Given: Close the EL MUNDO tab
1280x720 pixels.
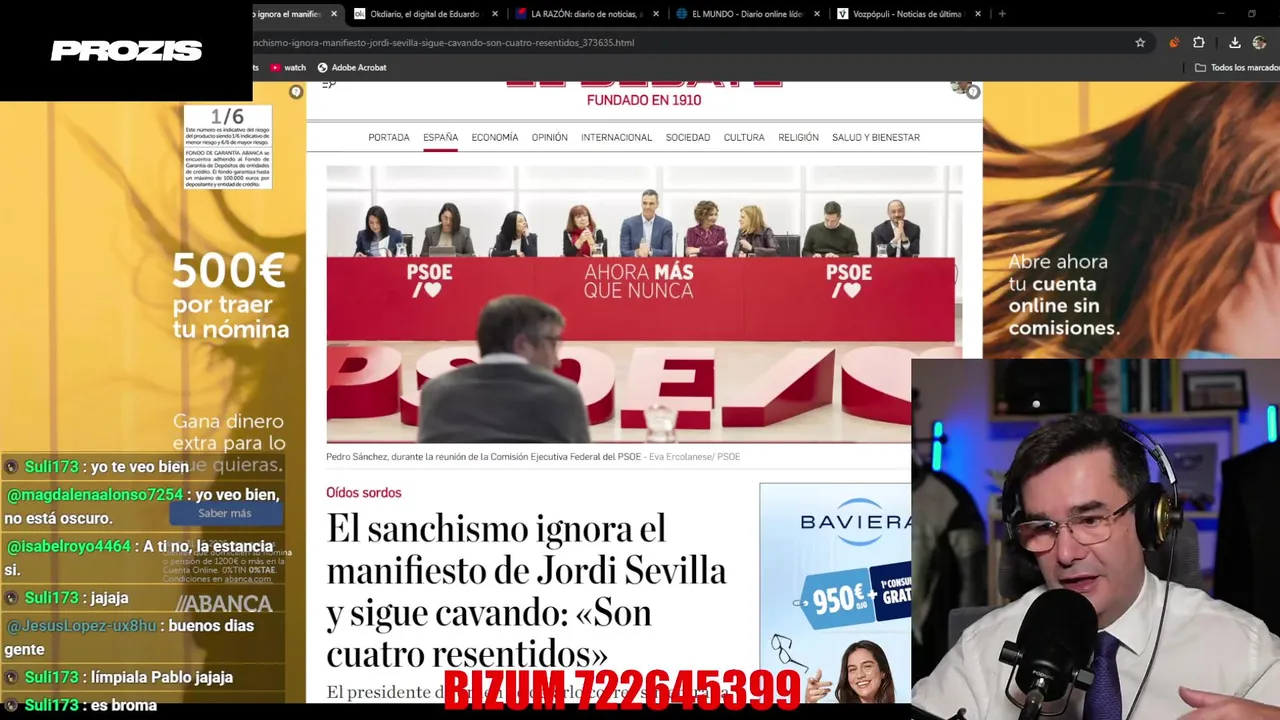Looking at the screenshot, I should (817, 14).
